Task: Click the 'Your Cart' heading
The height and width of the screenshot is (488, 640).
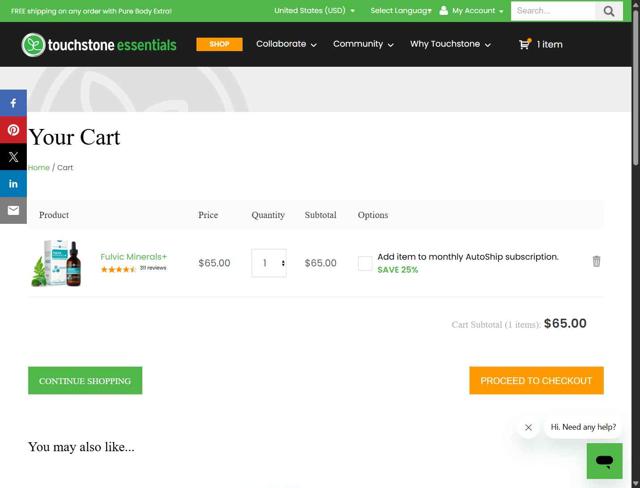Action: pos(74,137)
